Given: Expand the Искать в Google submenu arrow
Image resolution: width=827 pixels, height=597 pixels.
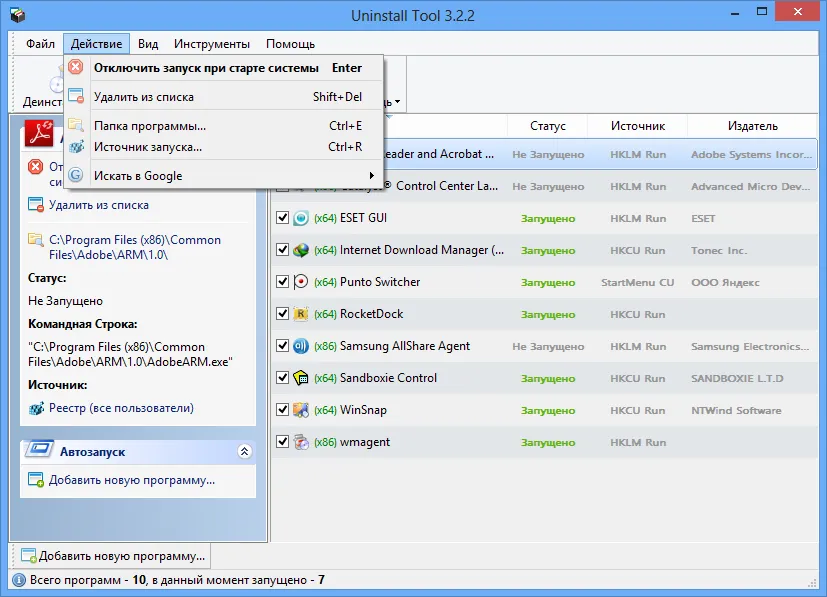Looking at the screenshot, I should pos(371,176).
